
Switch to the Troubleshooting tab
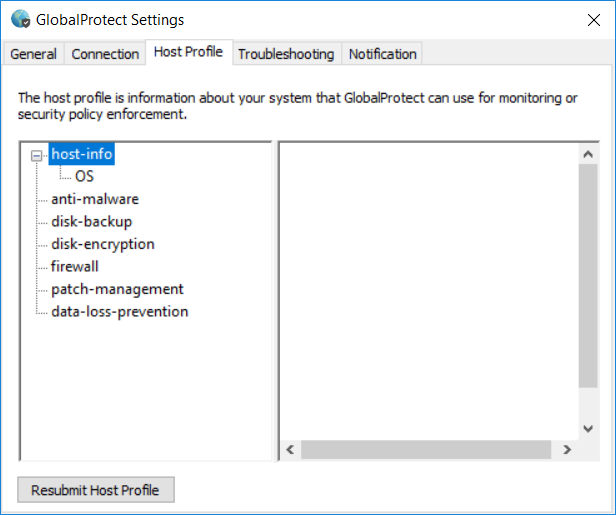click(286, 54)
